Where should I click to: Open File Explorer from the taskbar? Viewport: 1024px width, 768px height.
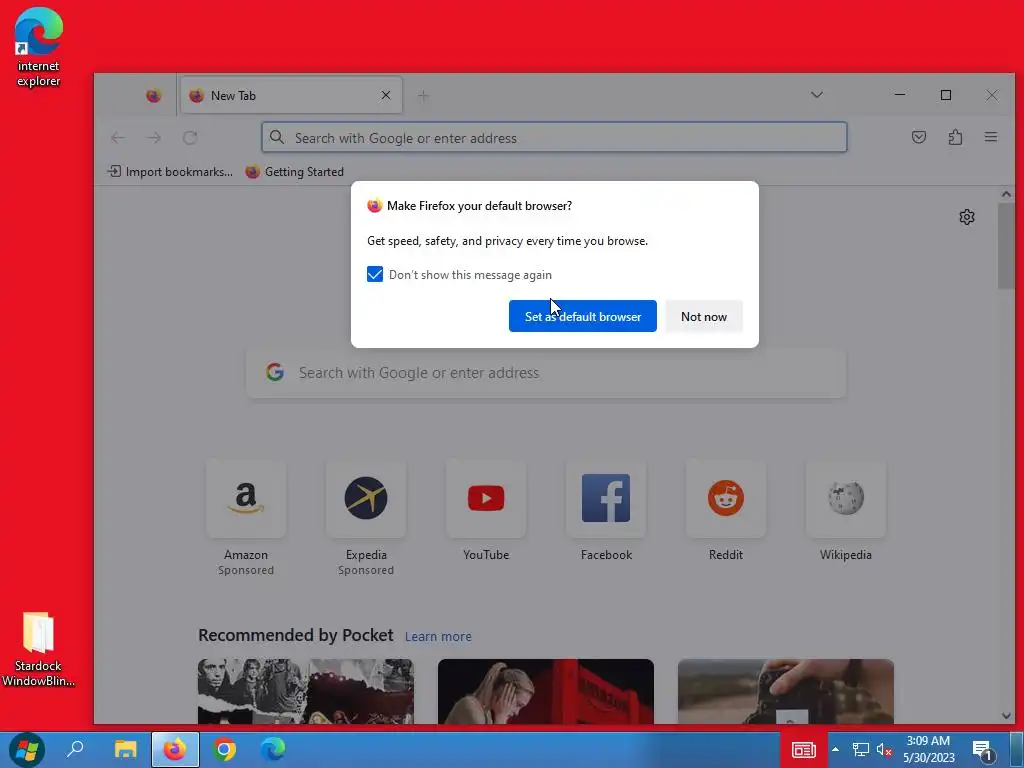[x=125, y=749]
